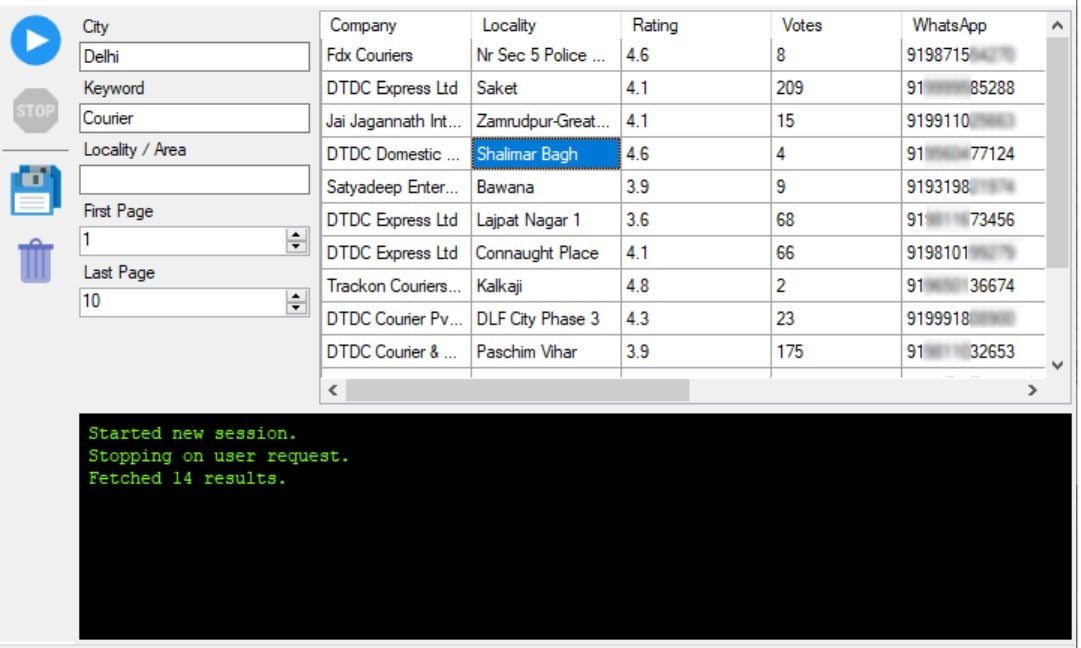This screenshot has height=648, width=1081.
Task: Select the Connaught Place locality cell
Action: click(x=546, y=253)
